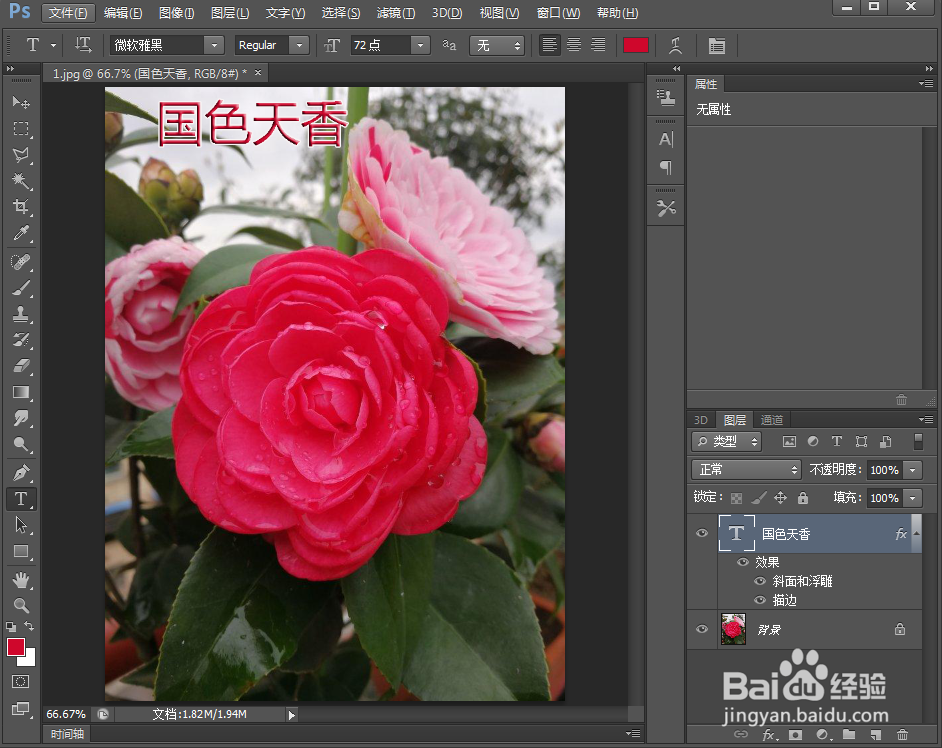Viewport: 942px width, 748px height.
Task: Create a new layer
Action: [875, 735]
